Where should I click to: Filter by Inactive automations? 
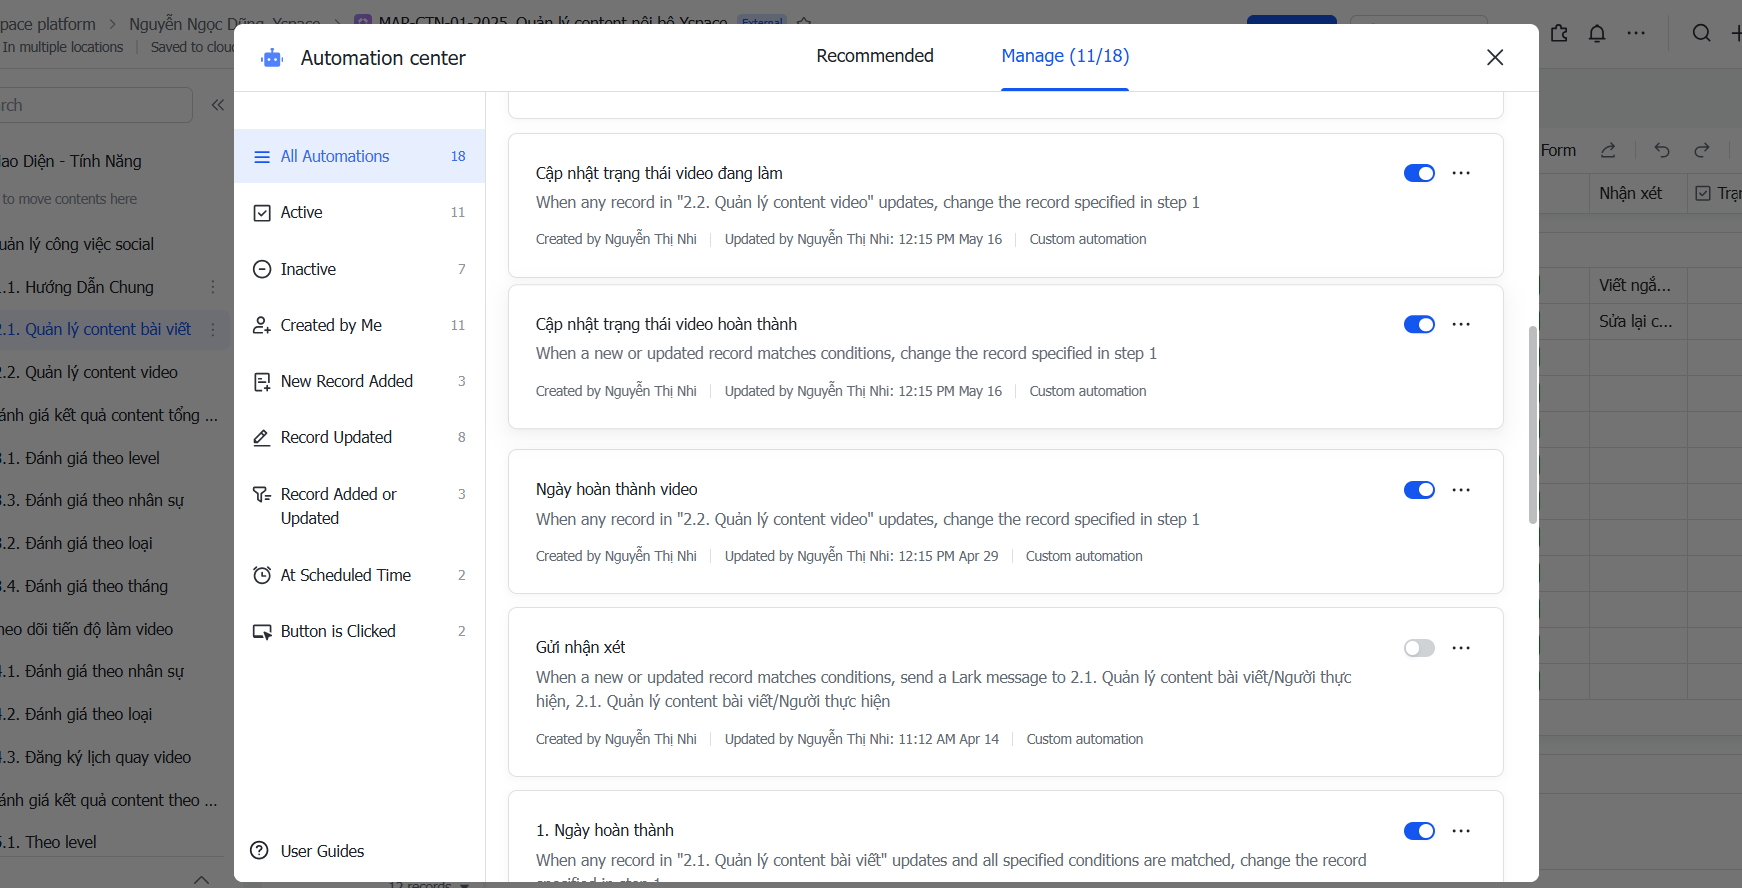point(360,269)
